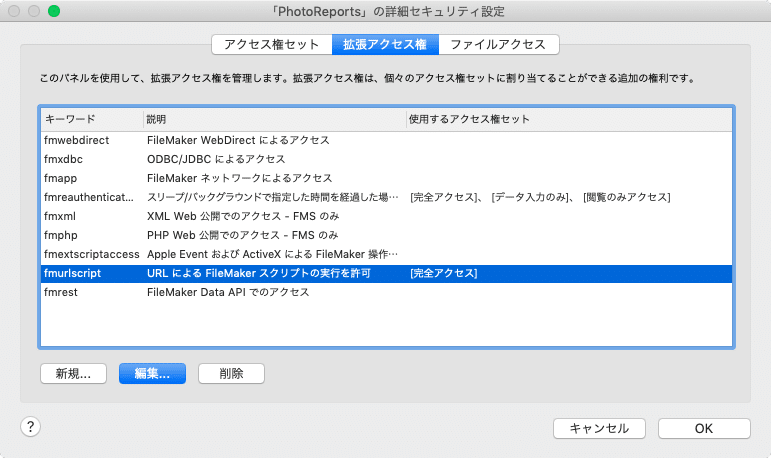Click the 新規... button
Image resolution: width=771 pixels, height=458 pixels.
pyautogui.click(x=73, y=373)
